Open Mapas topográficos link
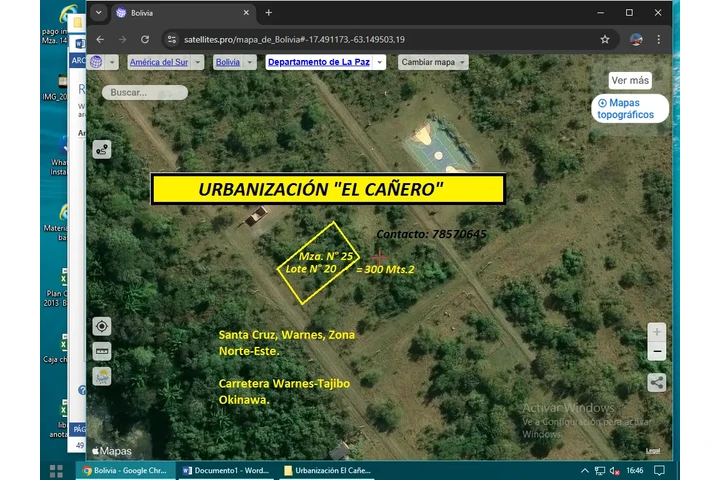The width and height of the screenshot is (720, 480). 630,108
